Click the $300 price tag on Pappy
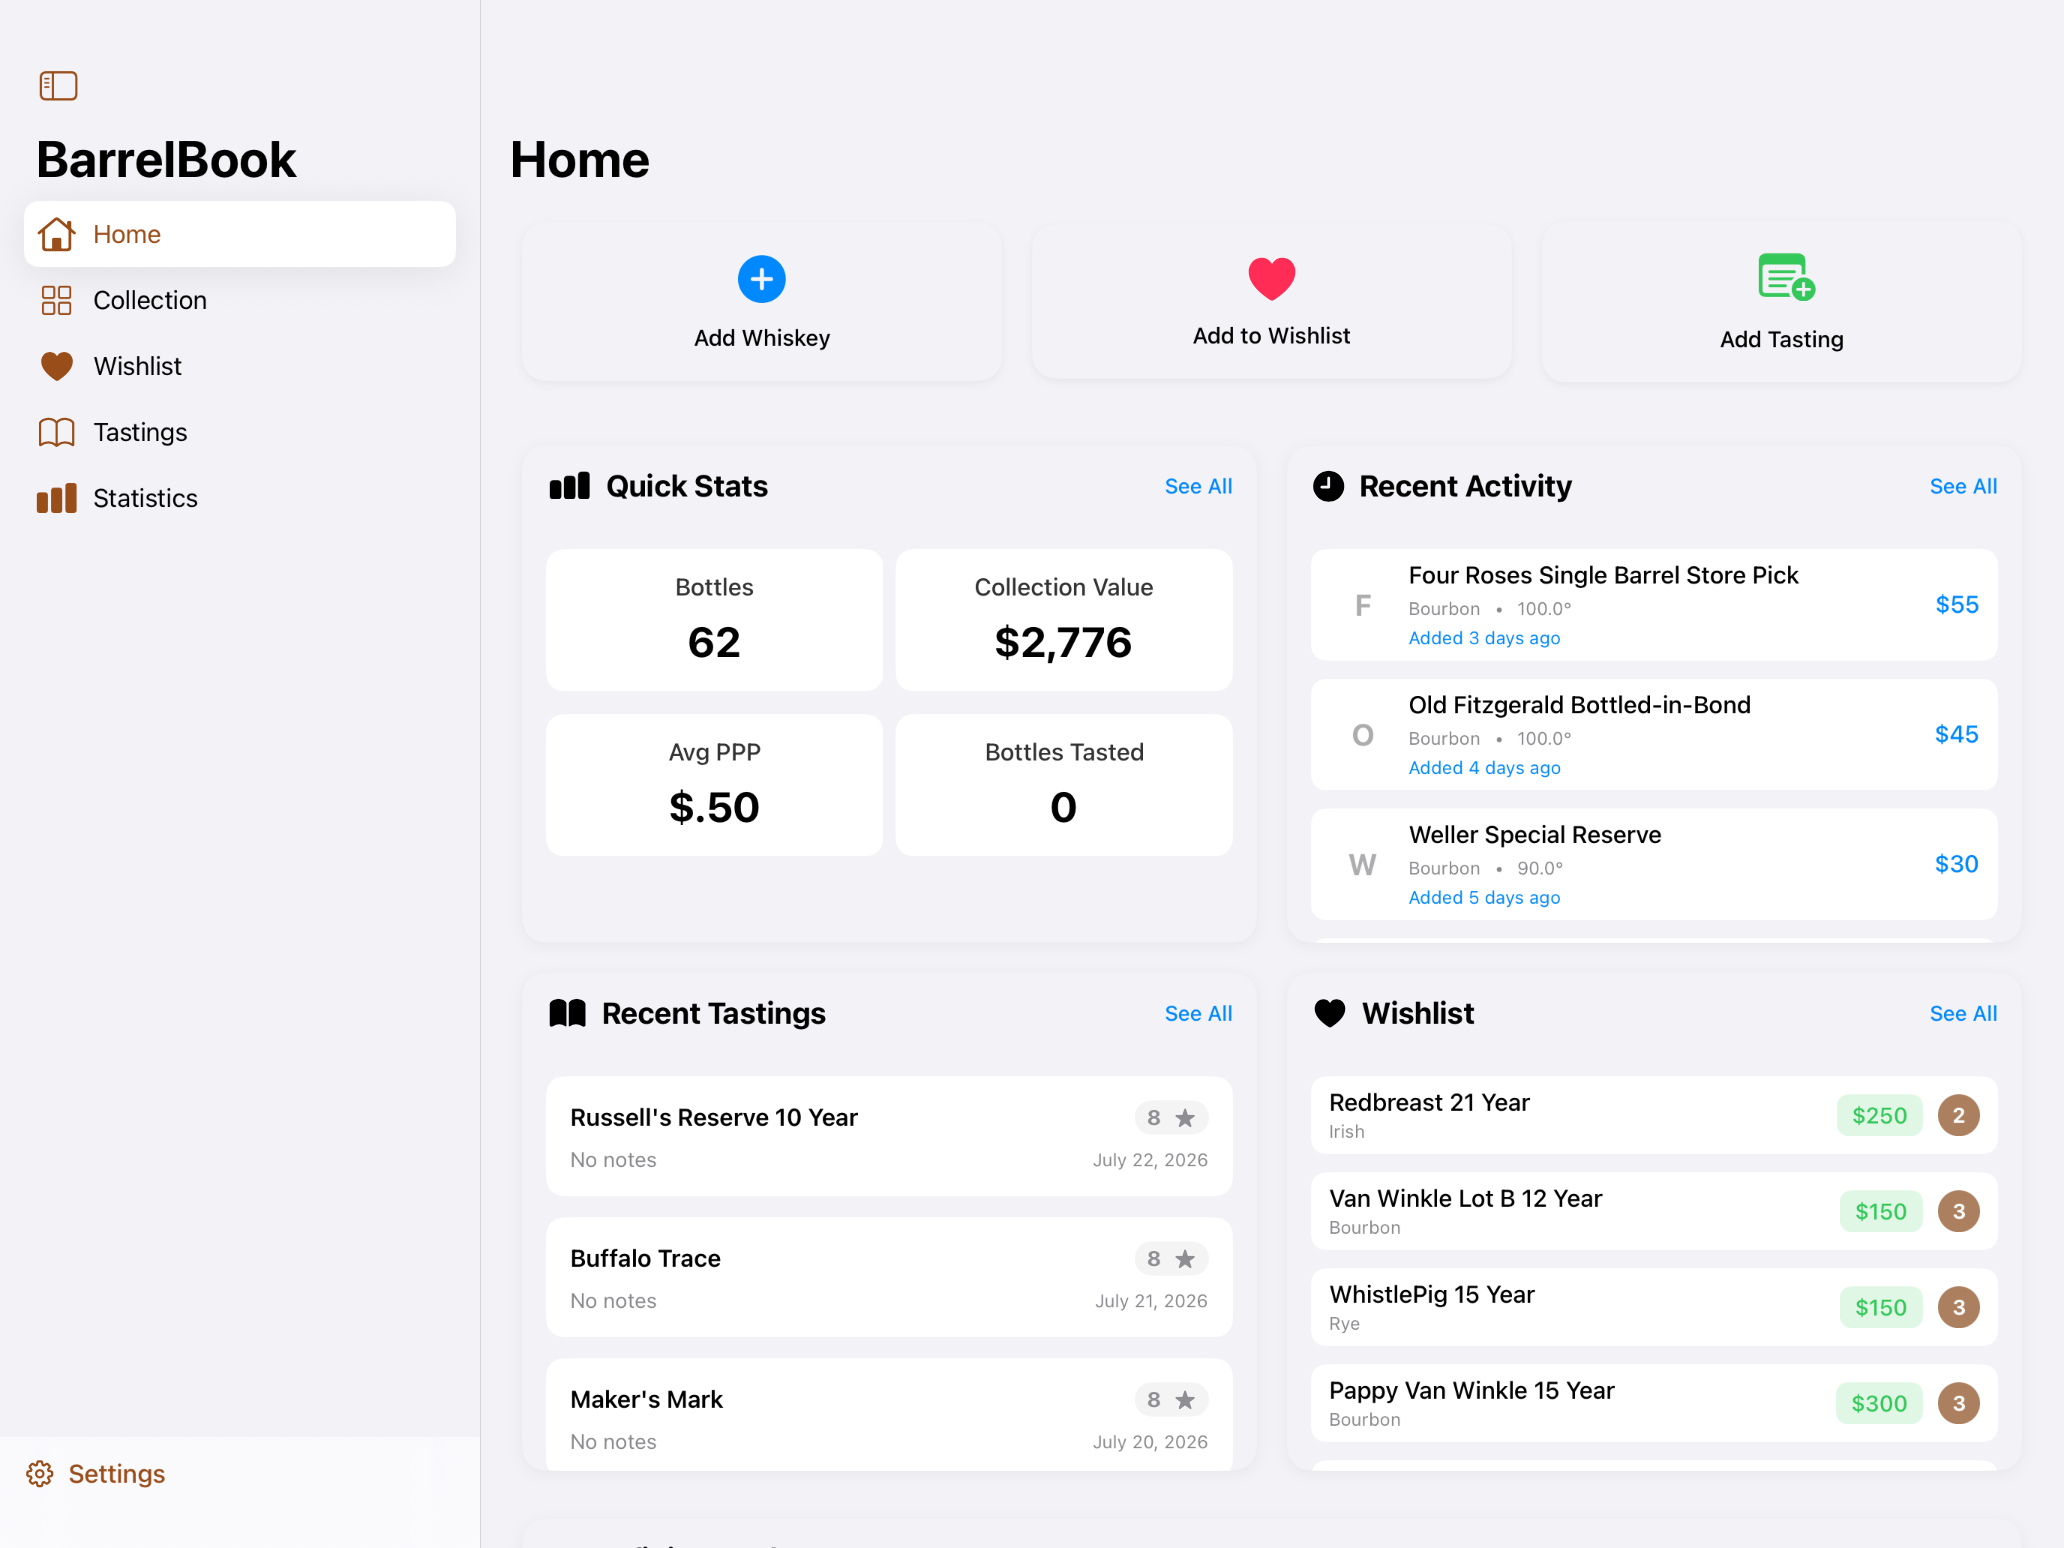The image size is (2064, 1548). pos(1879,1403)
